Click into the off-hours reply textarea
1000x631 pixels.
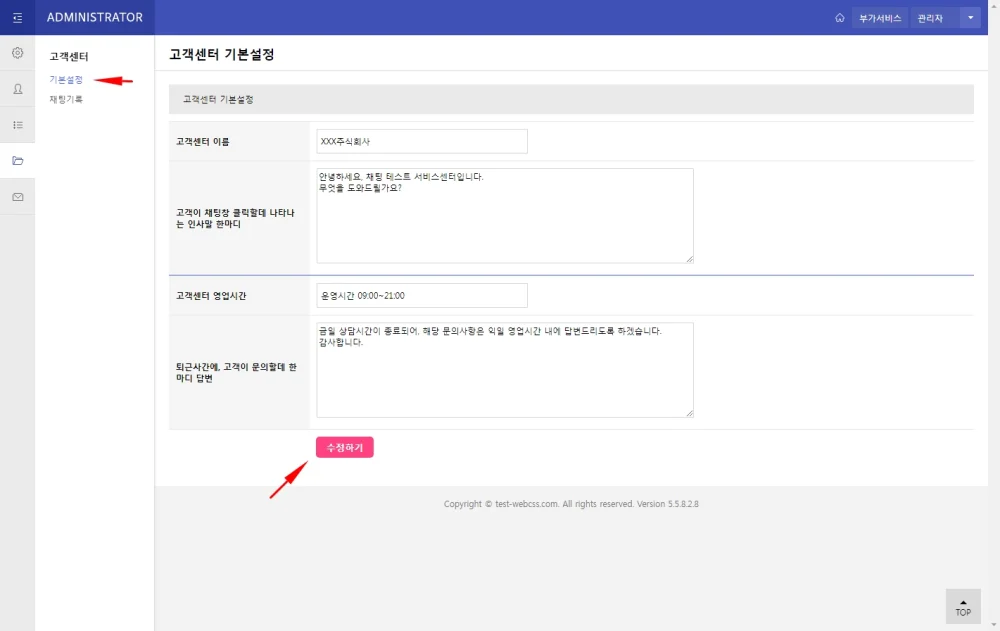pos(505,370)
